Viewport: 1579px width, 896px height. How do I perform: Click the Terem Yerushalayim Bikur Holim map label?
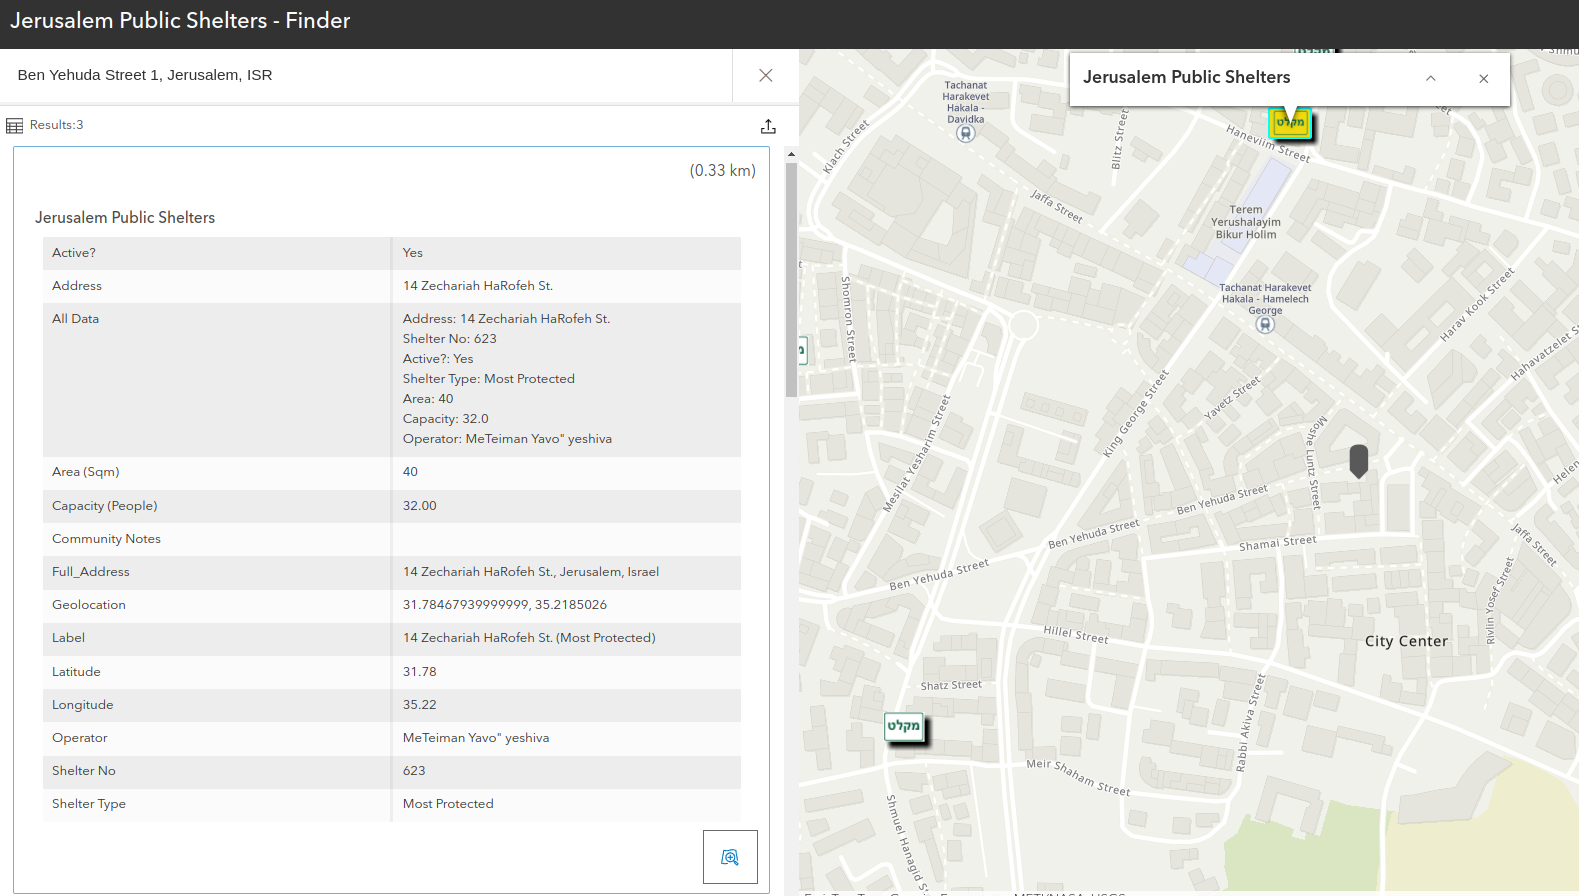1246,222
